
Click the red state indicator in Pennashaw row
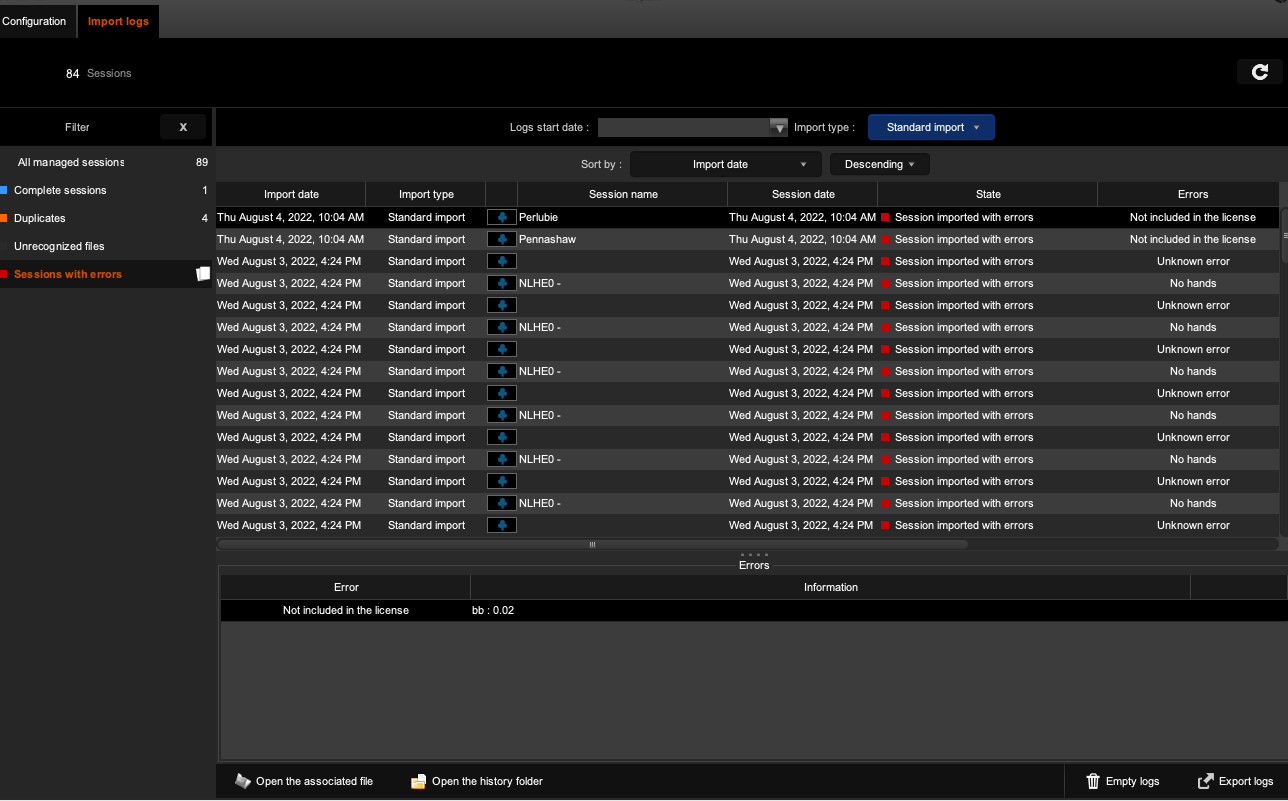885,240
